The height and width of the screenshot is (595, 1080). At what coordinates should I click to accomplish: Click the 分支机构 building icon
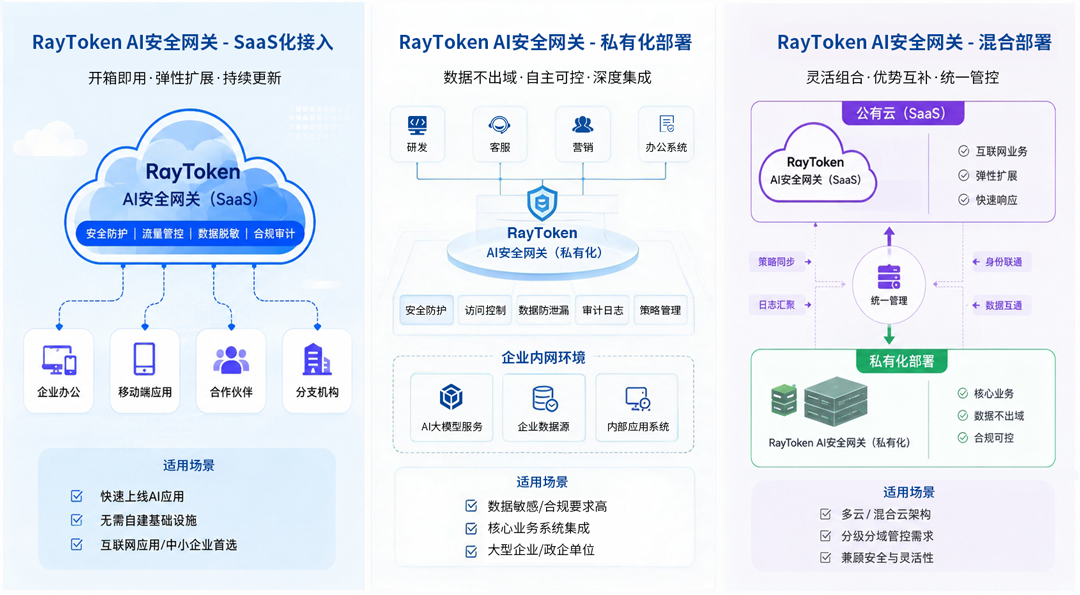(317, 359)
